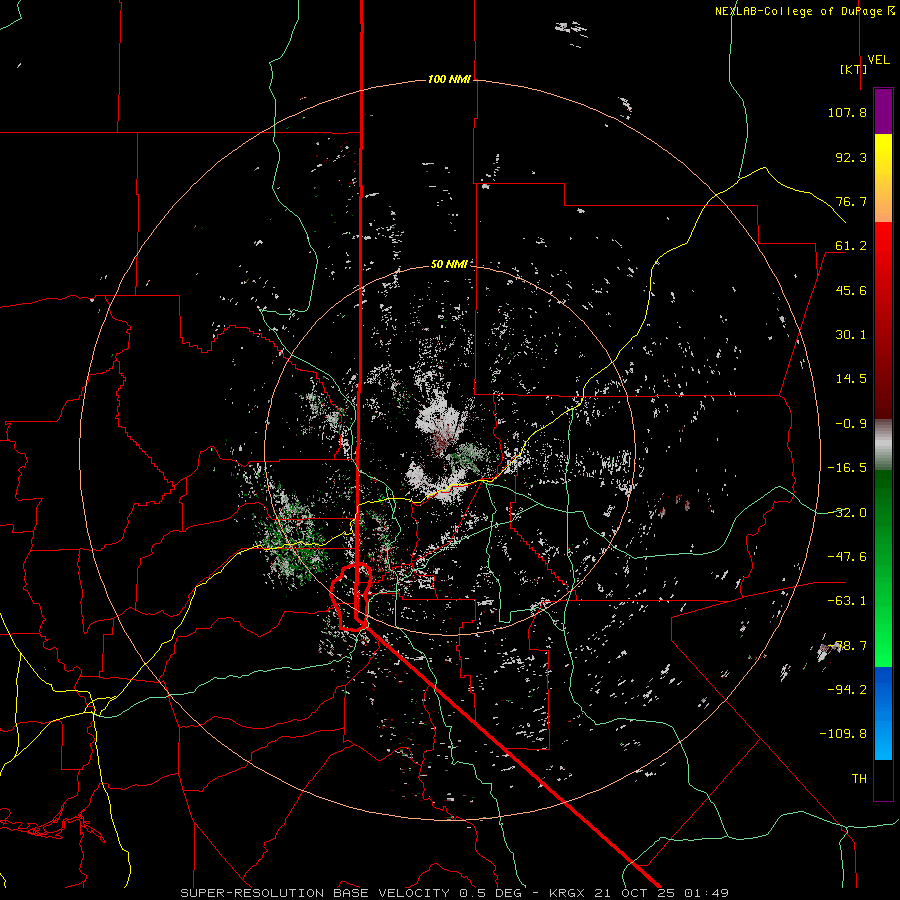Click the blue segment of velocity color bar
This screenshot has height=900, width=900.
[883, 713]
